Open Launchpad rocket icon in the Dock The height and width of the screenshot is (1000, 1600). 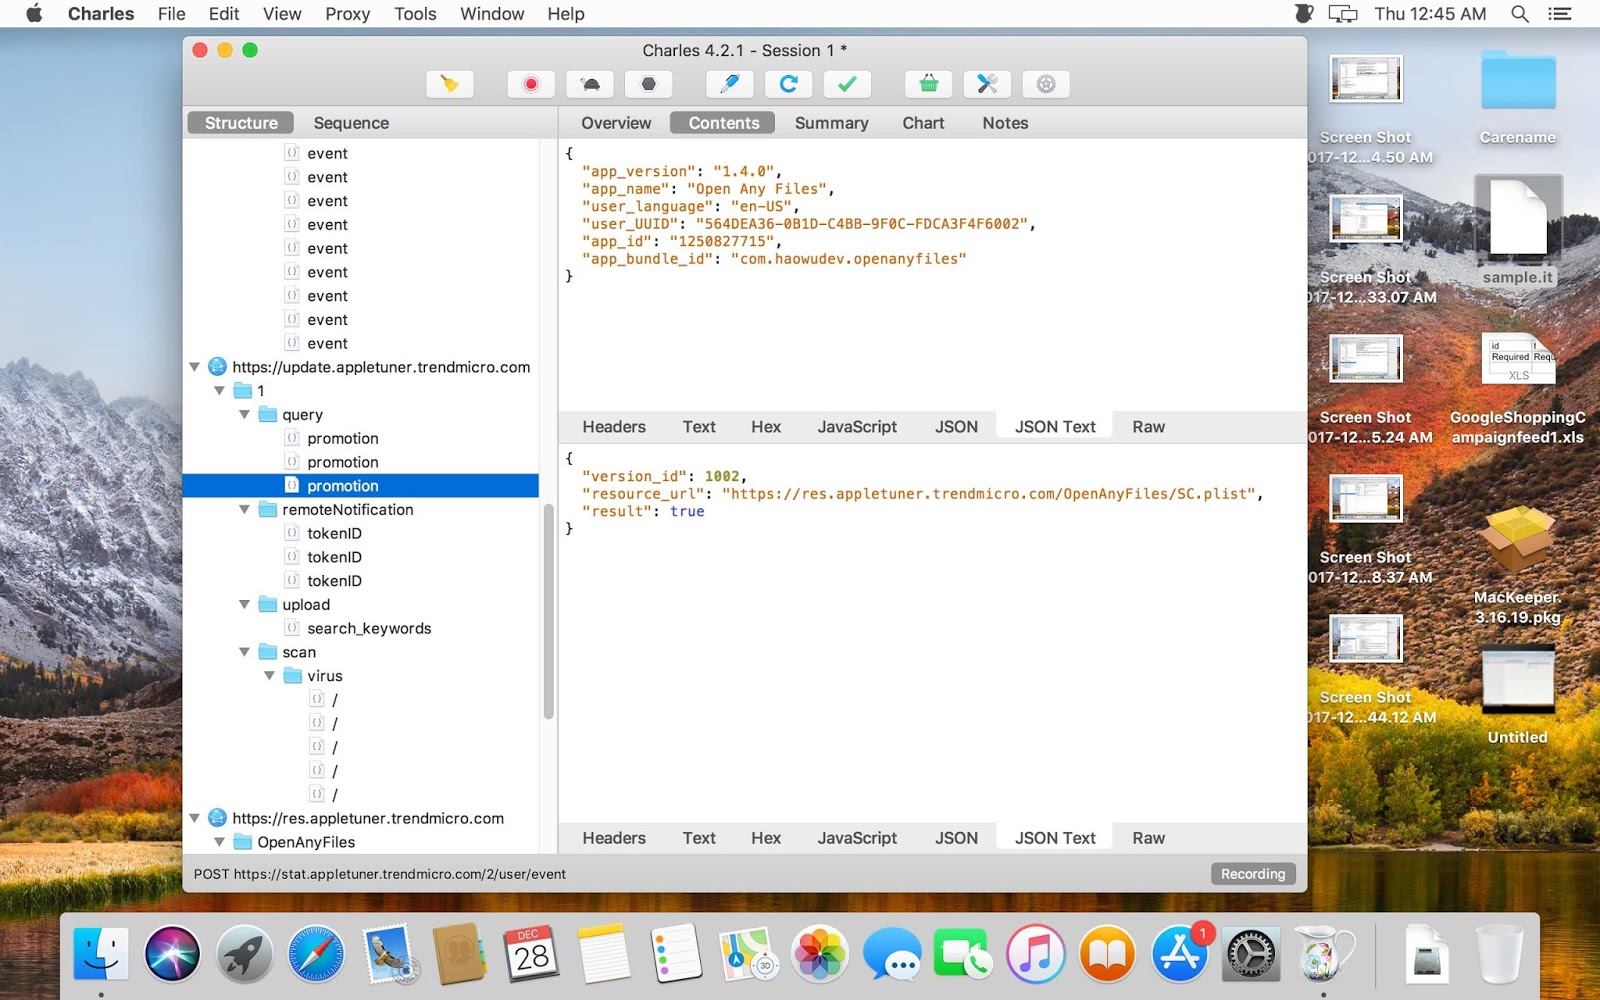[x=244, y=954]
